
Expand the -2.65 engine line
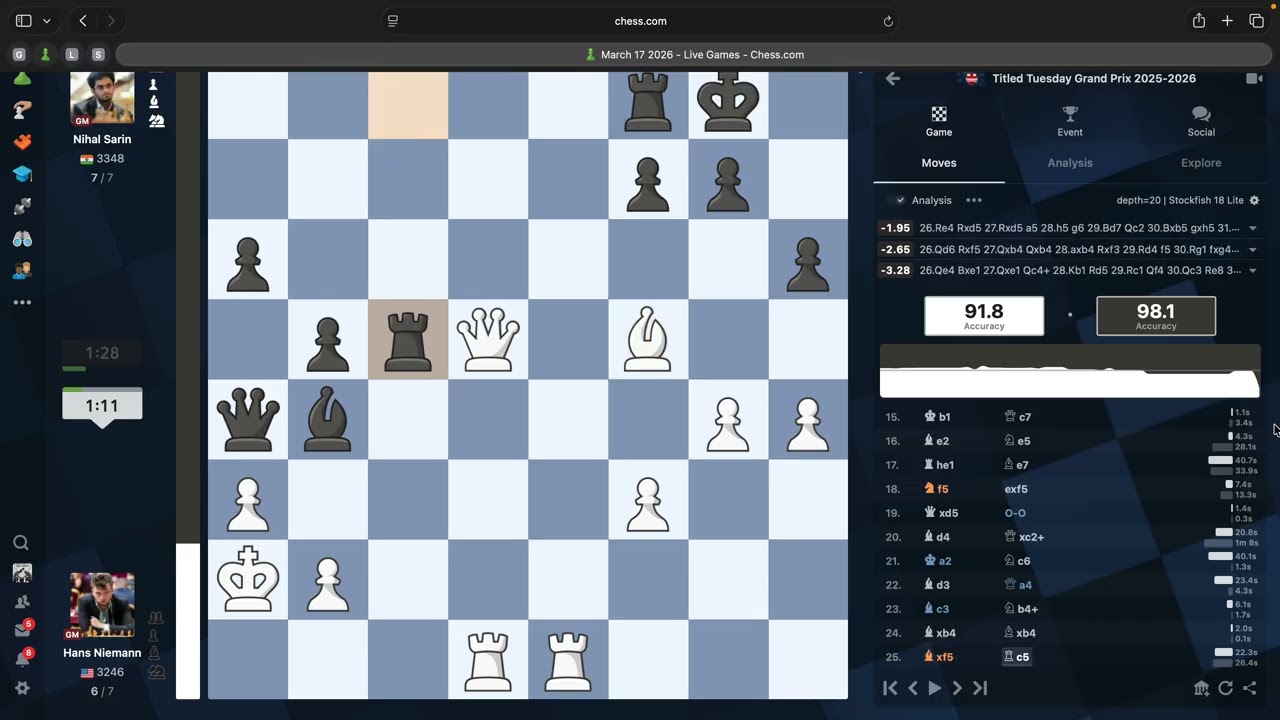(x=1252, y=250)
